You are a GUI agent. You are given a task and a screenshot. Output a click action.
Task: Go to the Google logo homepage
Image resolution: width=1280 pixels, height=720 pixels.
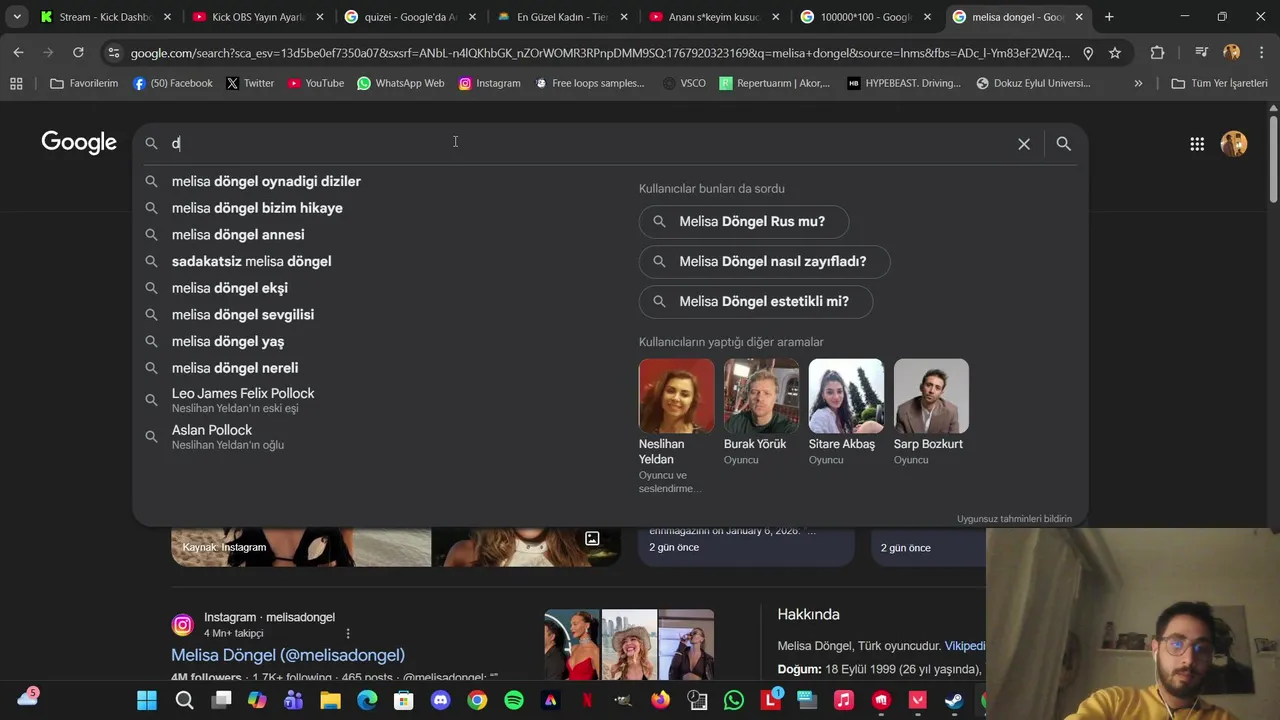coord(79,143)
